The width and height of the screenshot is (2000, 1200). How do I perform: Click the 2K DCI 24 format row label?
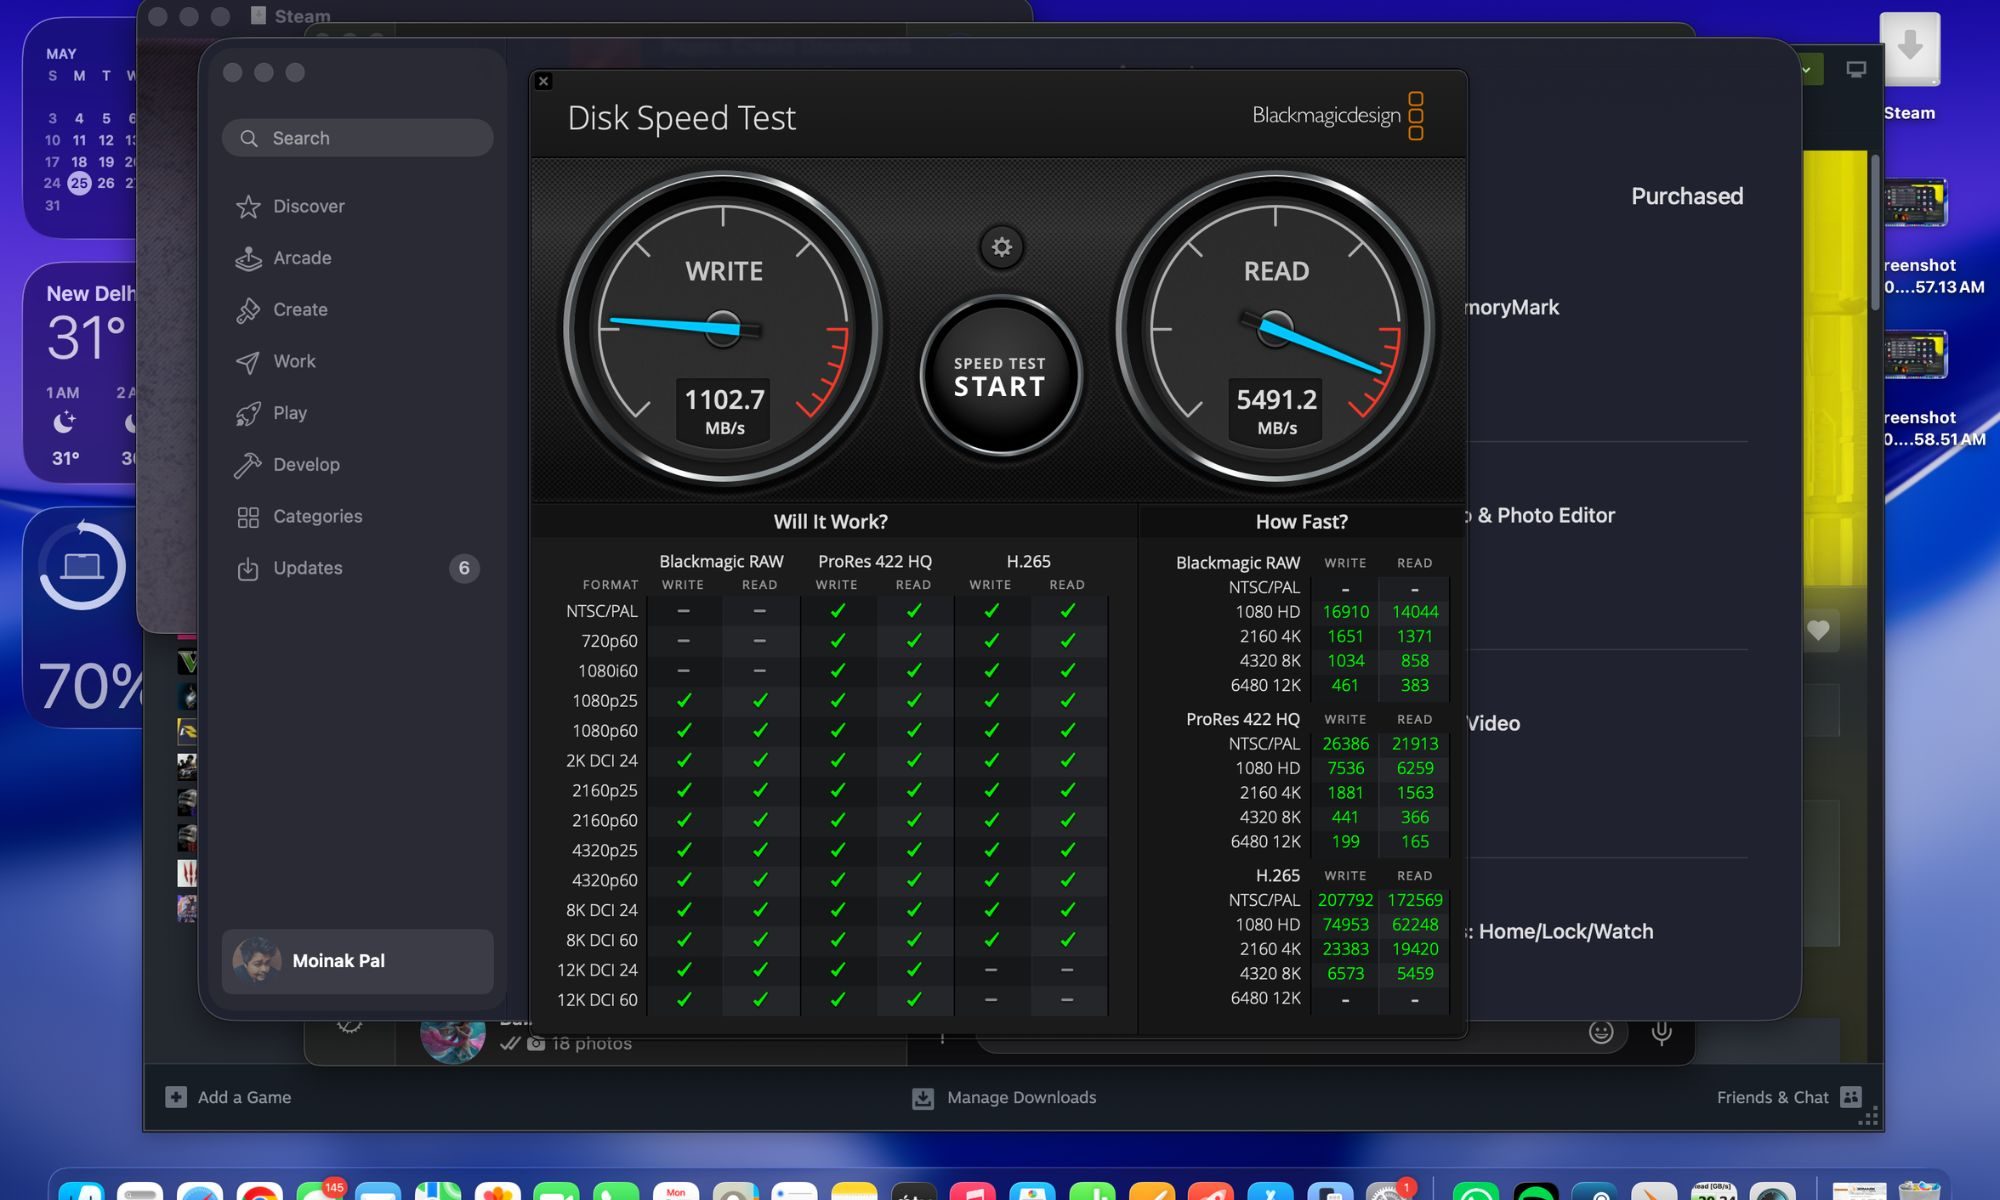tap(601, 760)
